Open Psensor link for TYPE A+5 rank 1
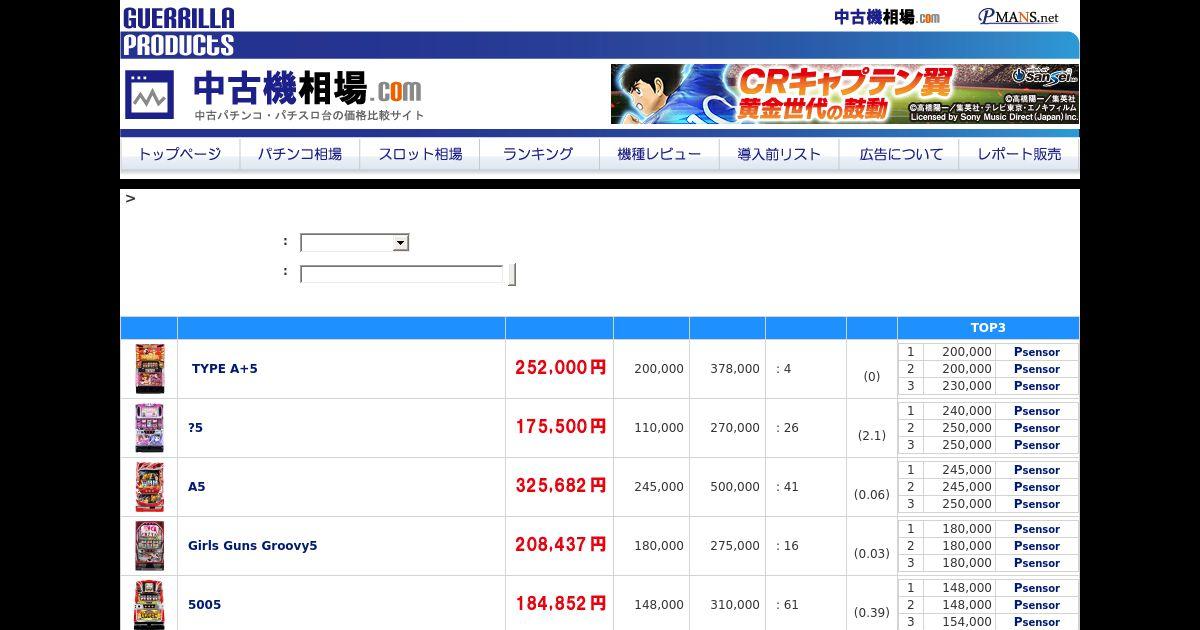The height and width of the screenshot is (630, 1200). [x=1037, y=352]
